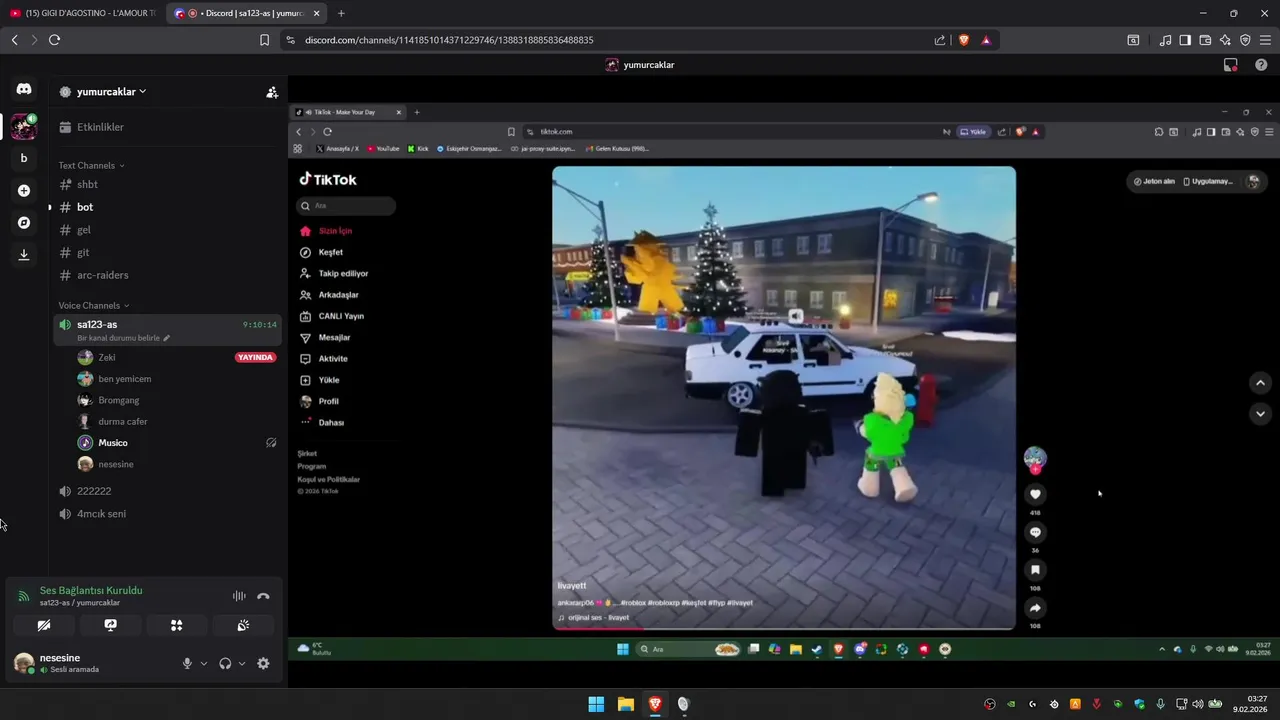Bookmark this page in the address bar

pos(264,40)
